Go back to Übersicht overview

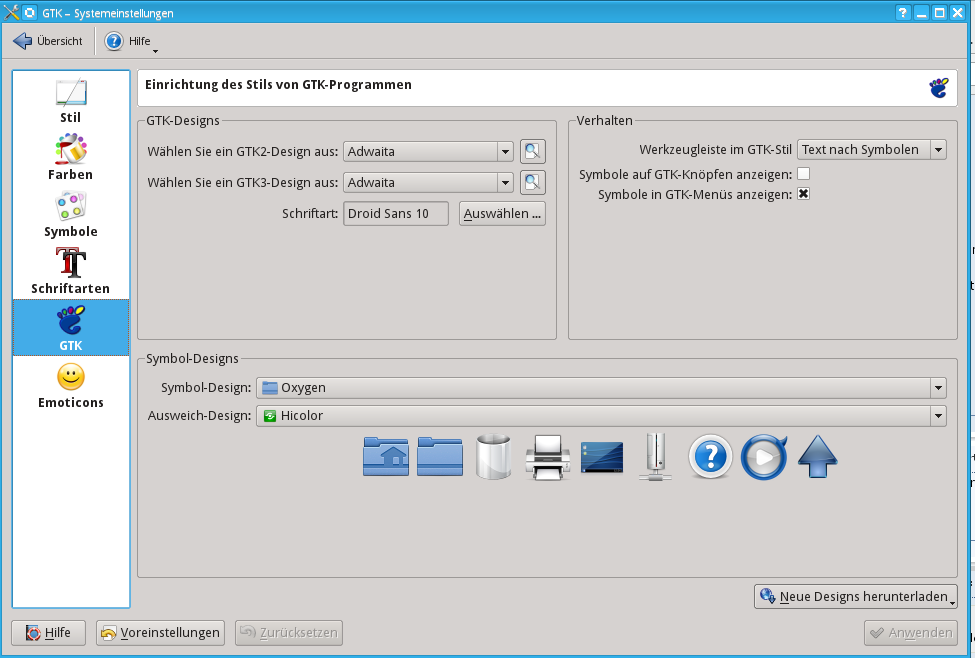pyautogui.click(x=48, y=41)
